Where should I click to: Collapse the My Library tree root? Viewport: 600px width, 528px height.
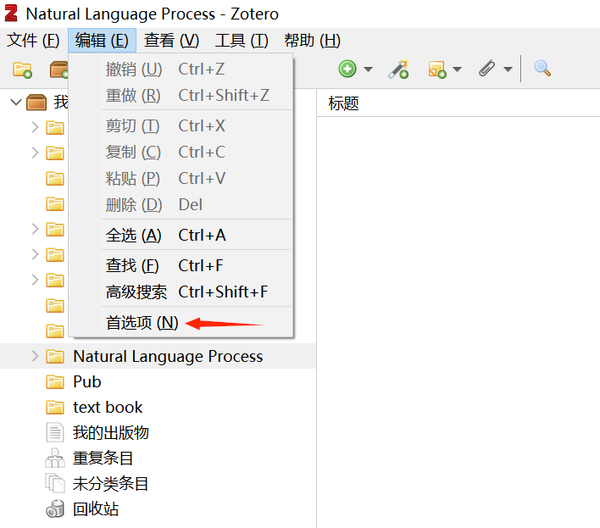coord(16,102)
